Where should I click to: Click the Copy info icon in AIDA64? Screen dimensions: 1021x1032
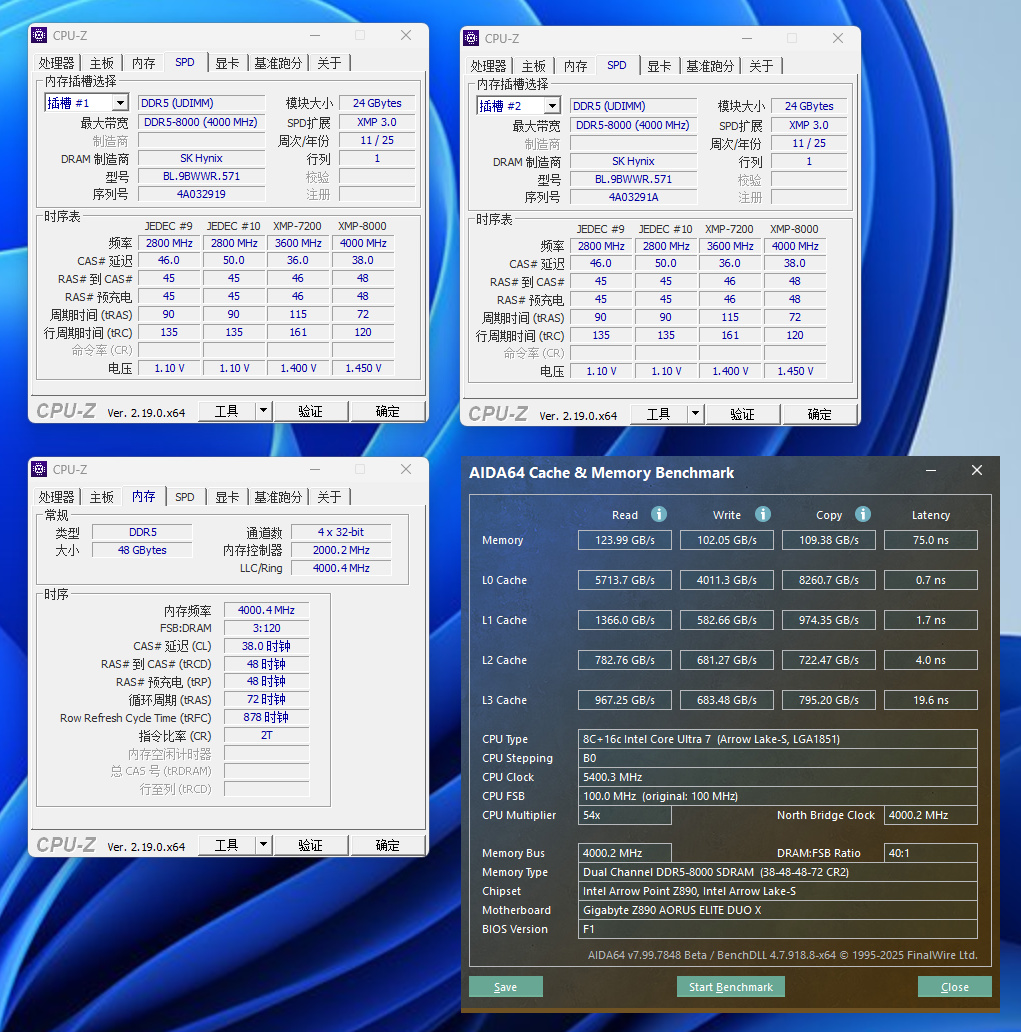[863, 514]
